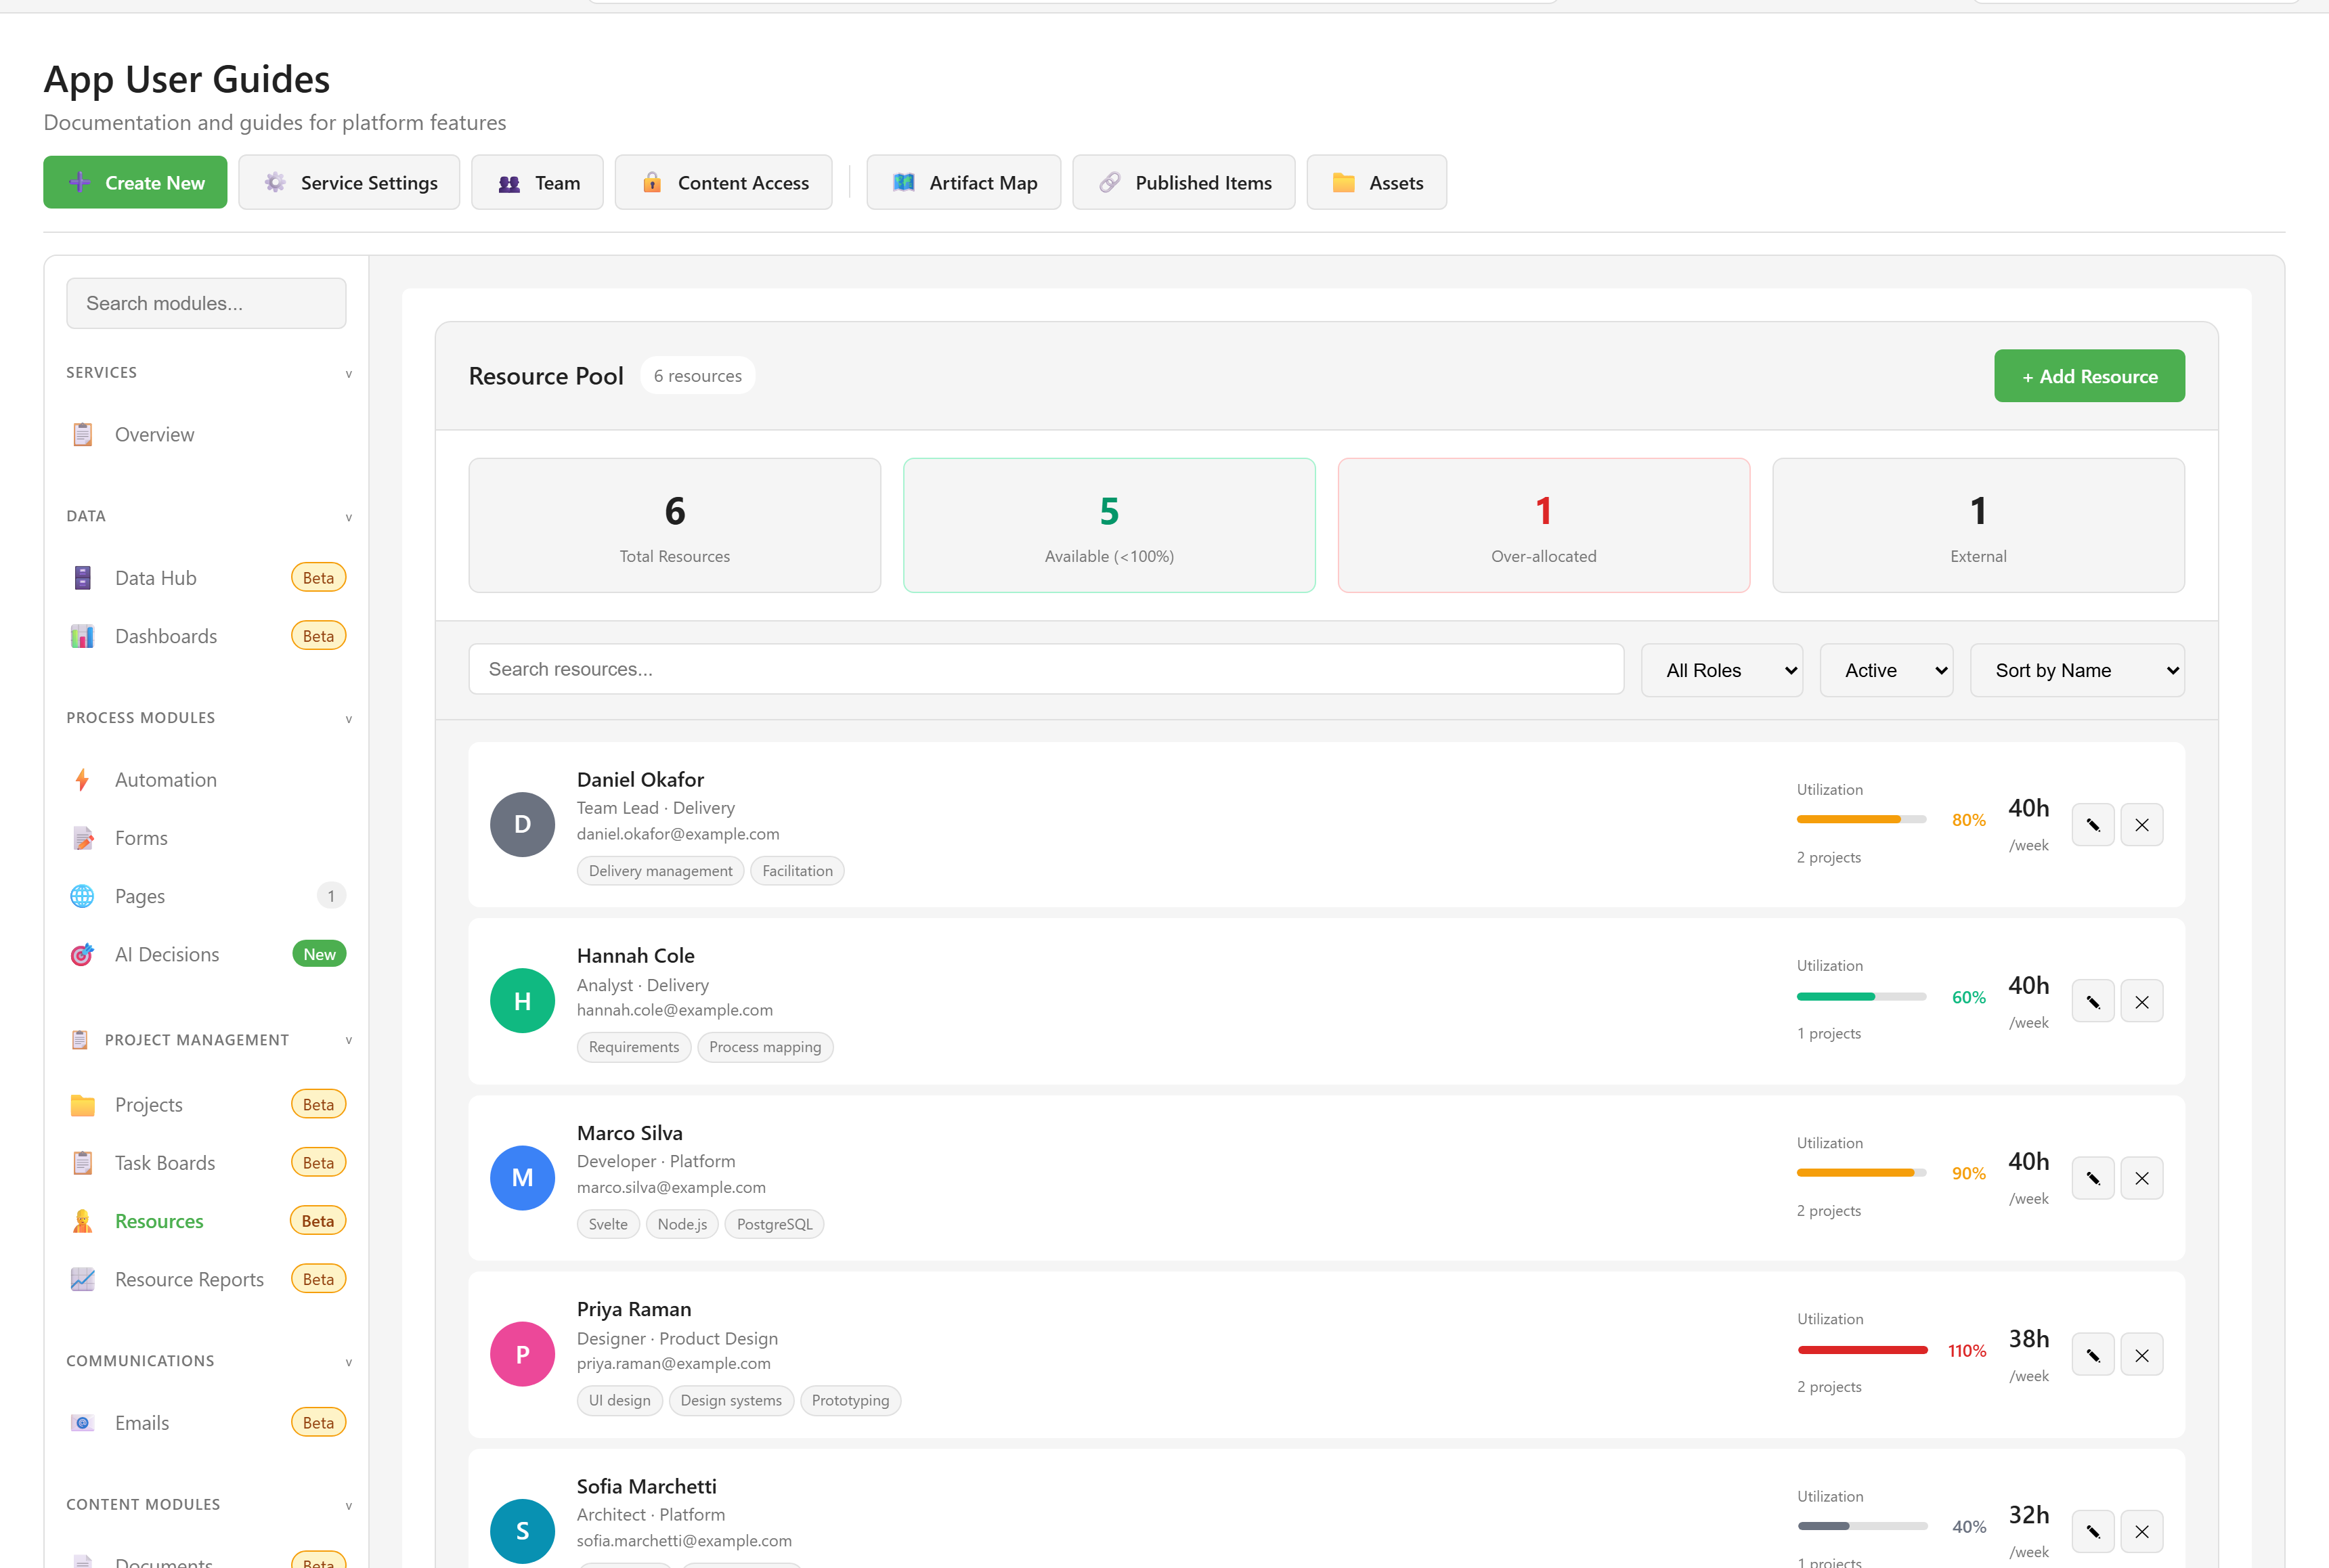Edit Hannah Cole with pencil icon
The image size is (2329, 1568).
coord(2093,1001)
